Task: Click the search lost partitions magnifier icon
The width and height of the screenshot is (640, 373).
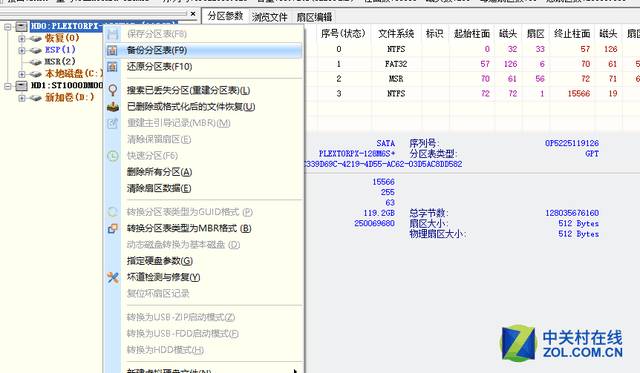Action: 113,90
